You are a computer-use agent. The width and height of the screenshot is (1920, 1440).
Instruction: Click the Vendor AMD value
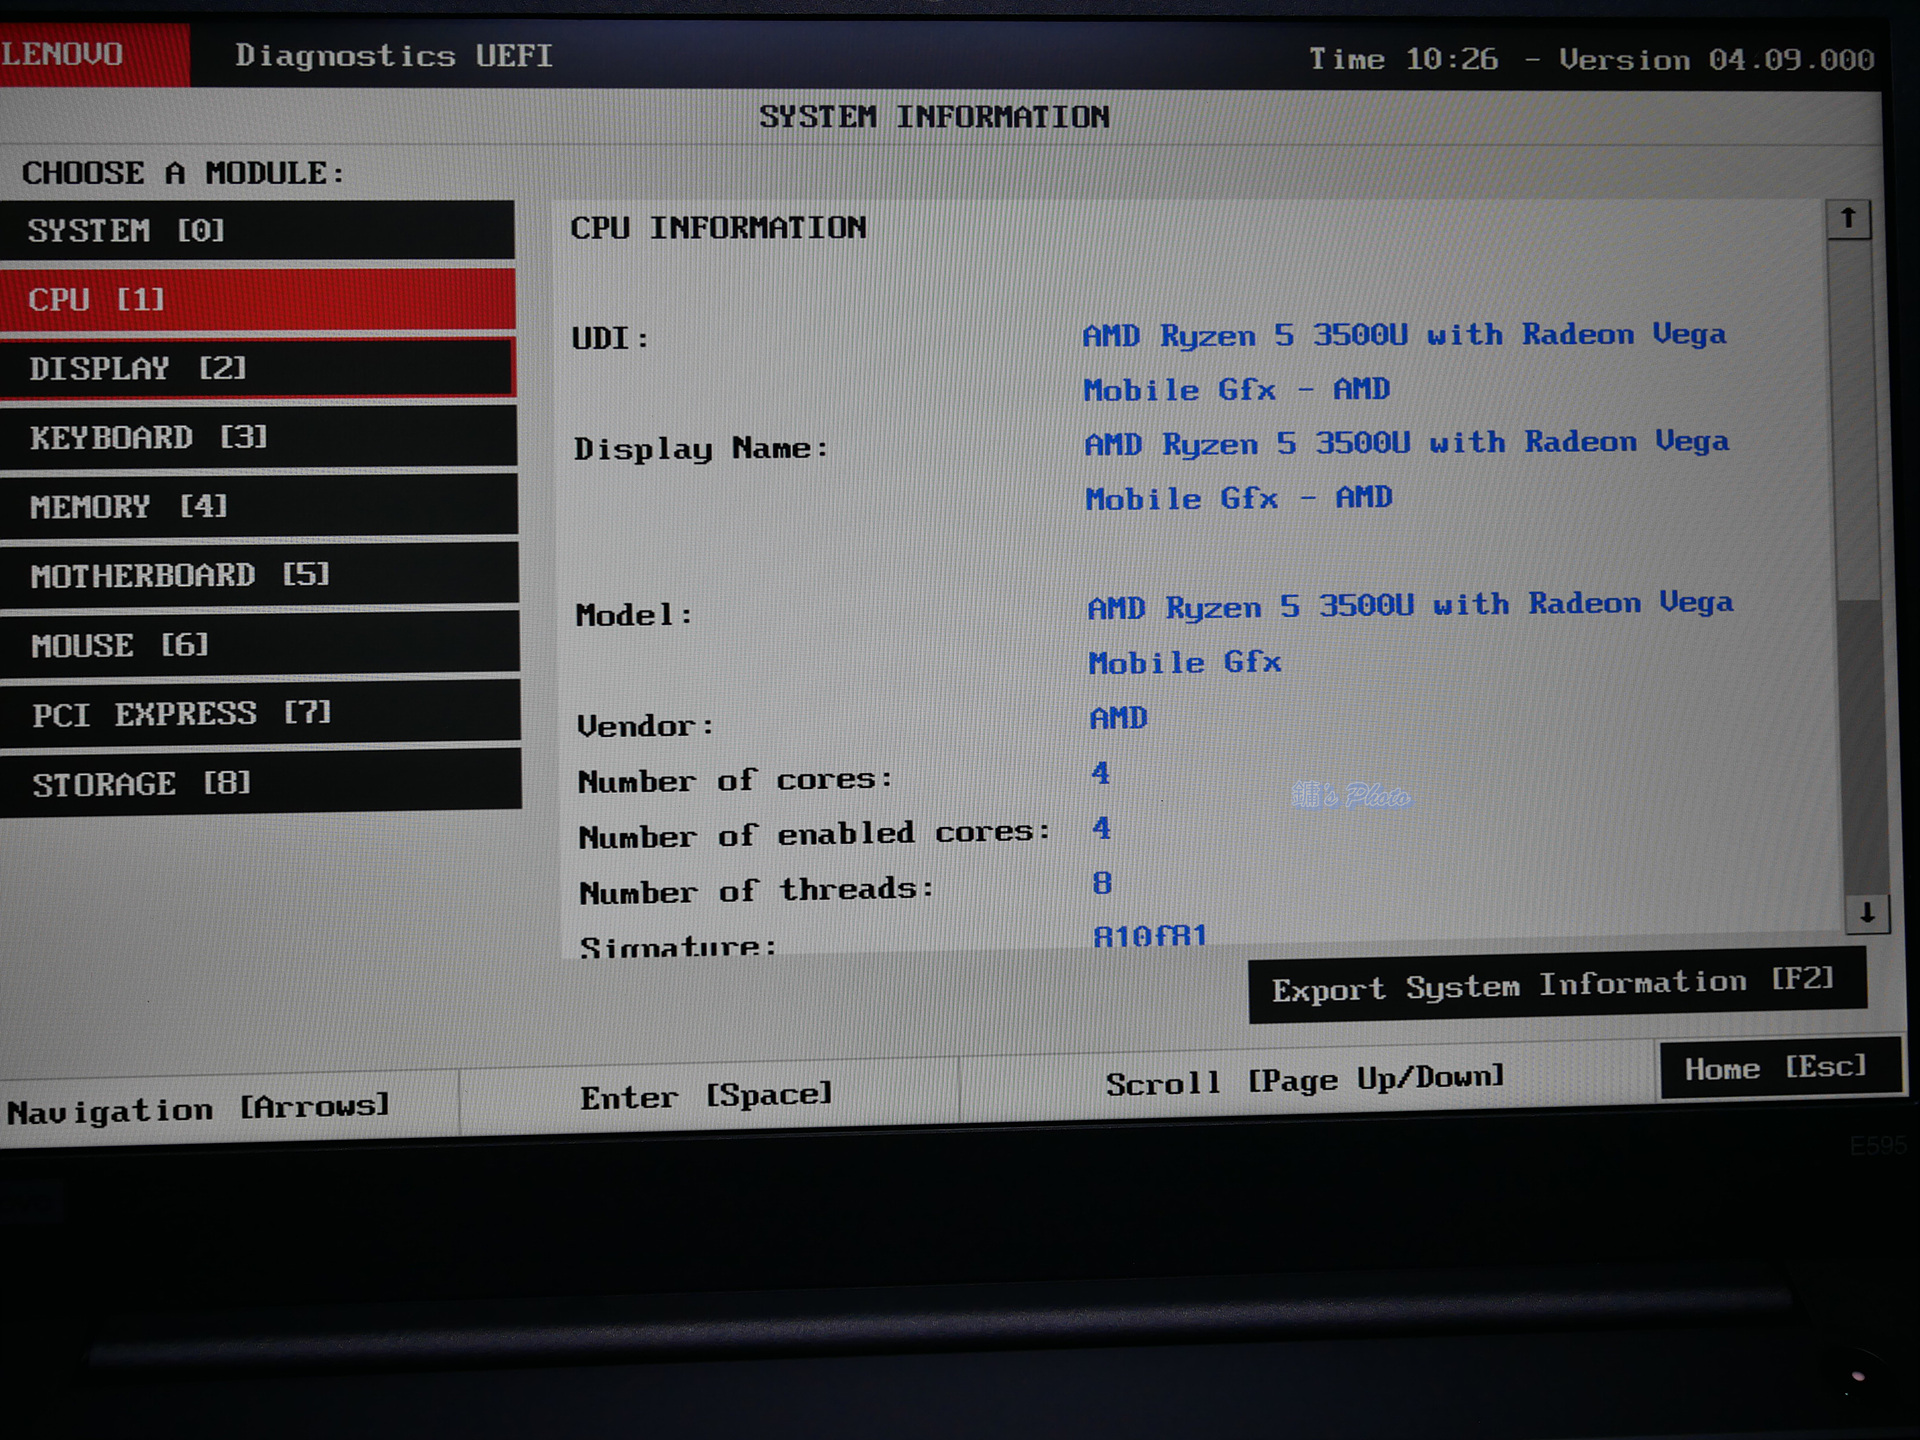tap(1118, 718)
